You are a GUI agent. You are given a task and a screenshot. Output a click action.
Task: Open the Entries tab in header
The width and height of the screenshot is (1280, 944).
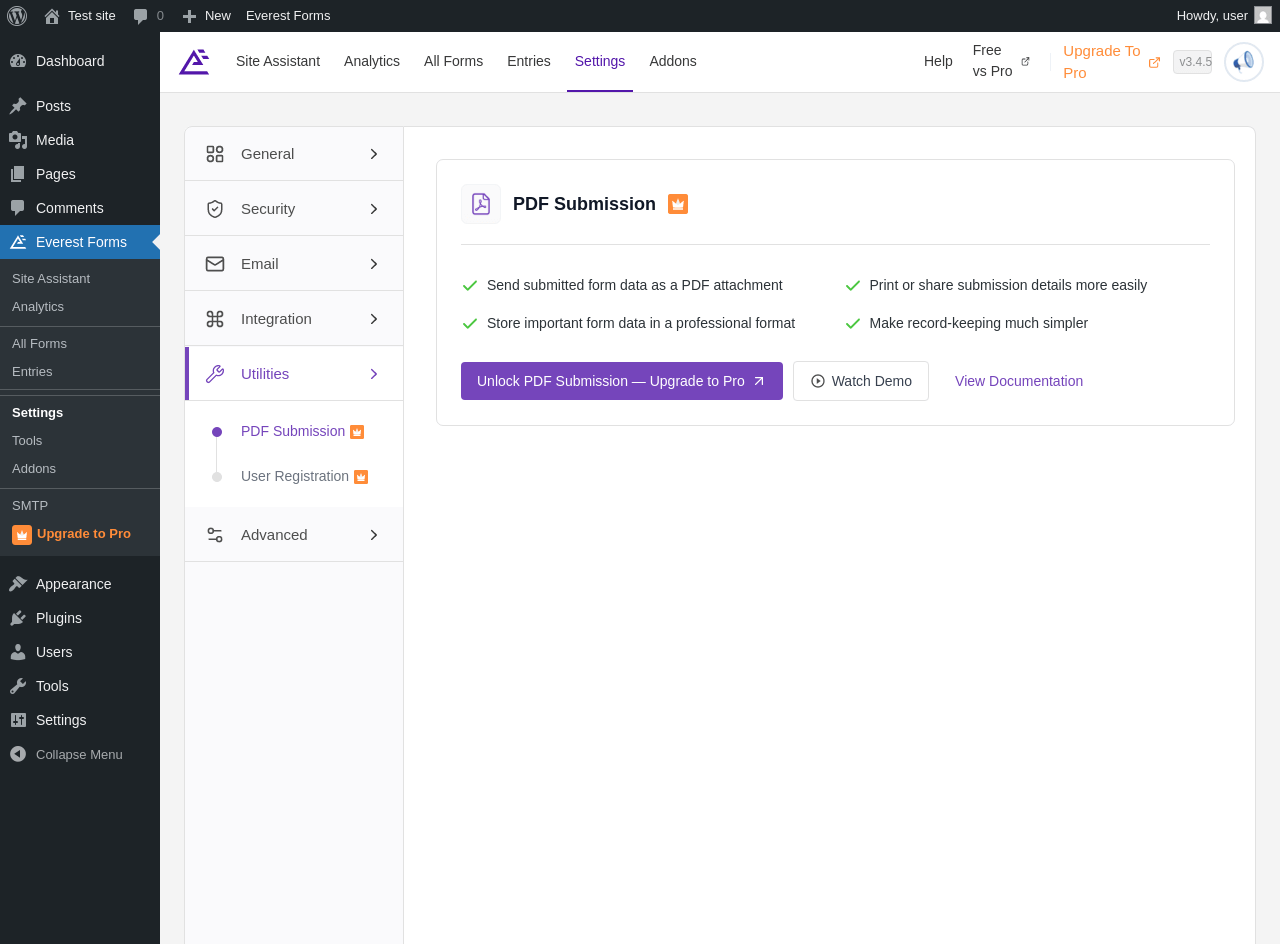tap(529, 61)
